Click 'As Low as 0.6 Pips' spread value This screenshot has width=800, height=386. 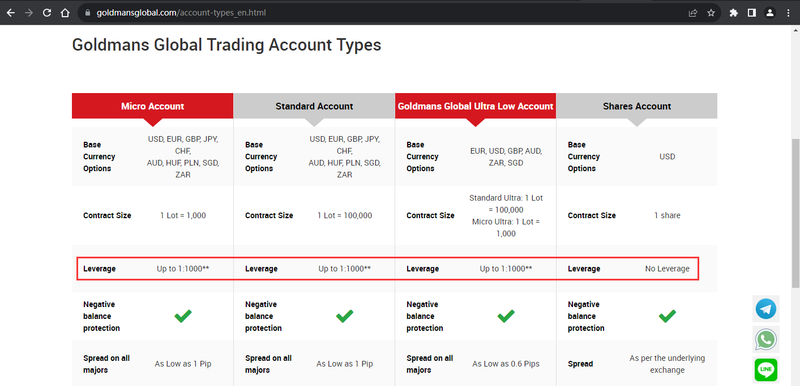(506, 364)
